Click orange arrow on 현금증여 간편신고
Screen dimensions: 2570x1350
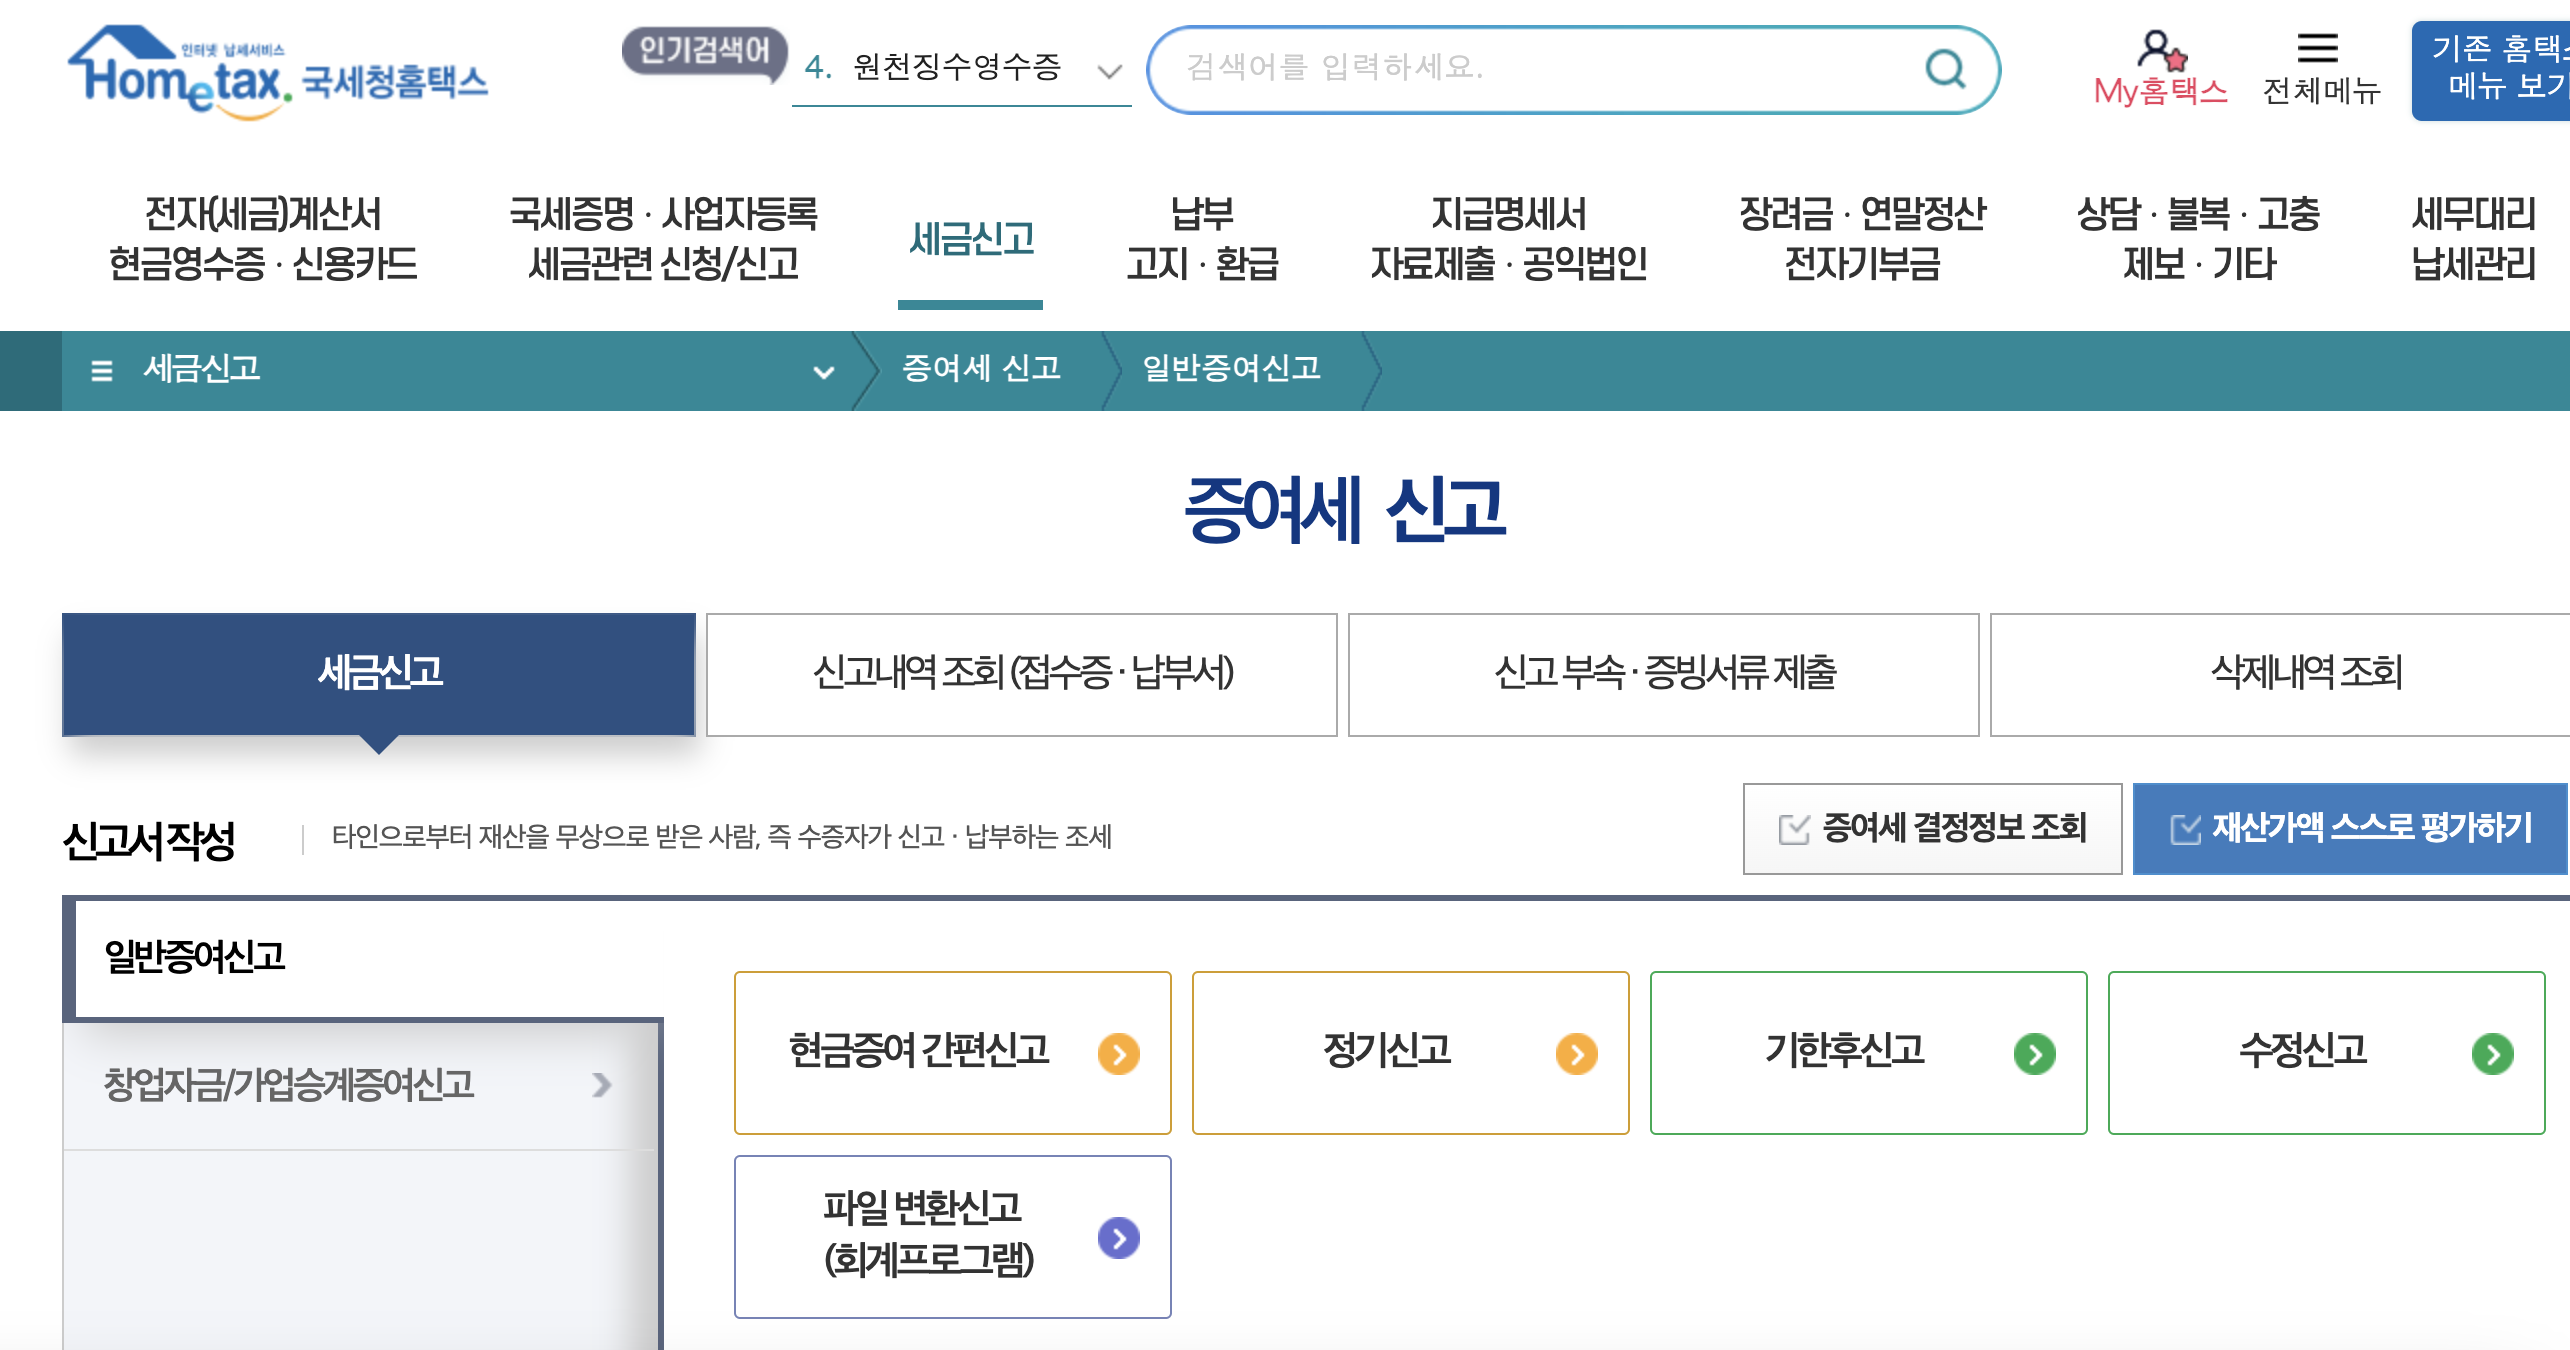[x=1118, y=1054]
